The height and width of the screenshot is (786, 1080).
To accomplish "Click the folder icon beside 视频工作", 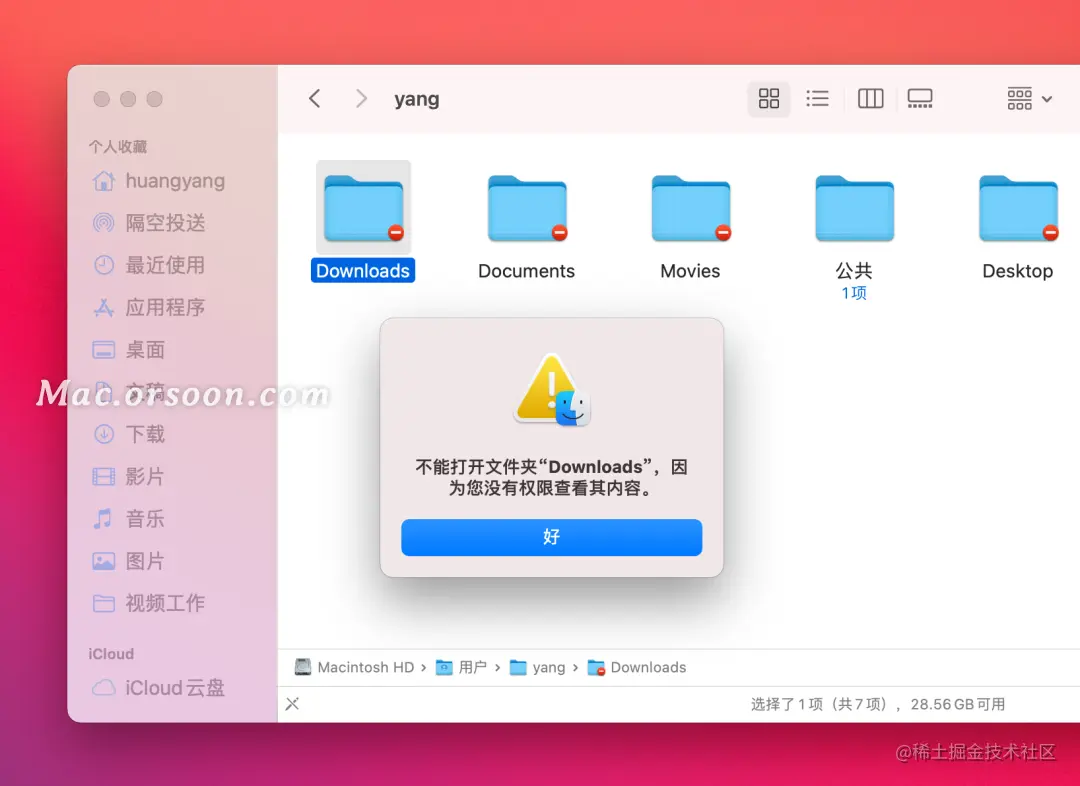I will coord(103,604).
